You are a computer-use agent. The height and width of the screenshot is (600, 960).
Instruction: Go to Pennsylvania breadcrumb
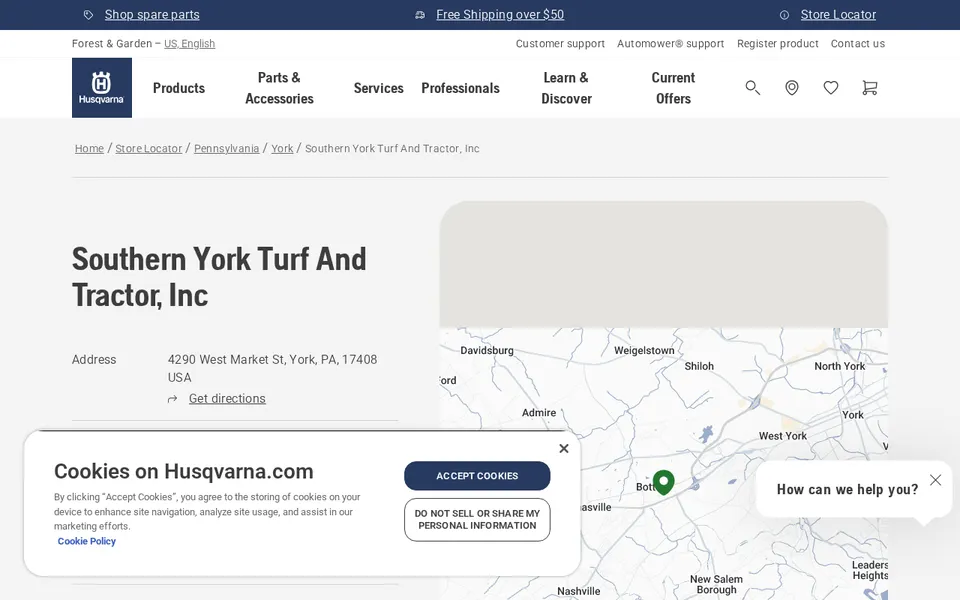point(227,148)
